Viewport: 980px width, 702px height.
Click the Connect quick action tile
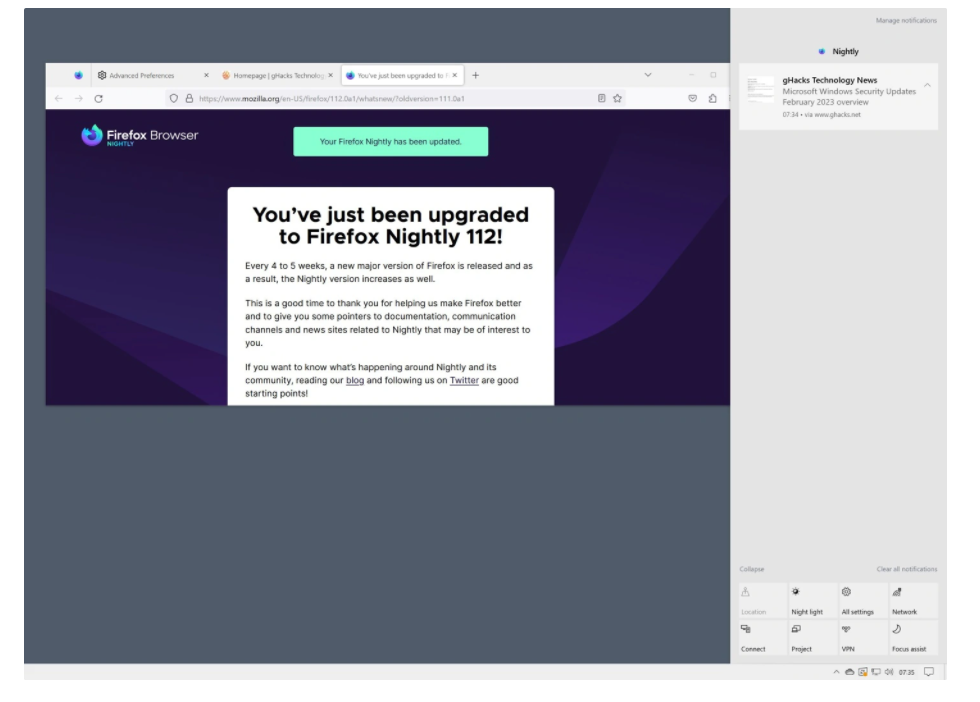[x=762, y=638]
